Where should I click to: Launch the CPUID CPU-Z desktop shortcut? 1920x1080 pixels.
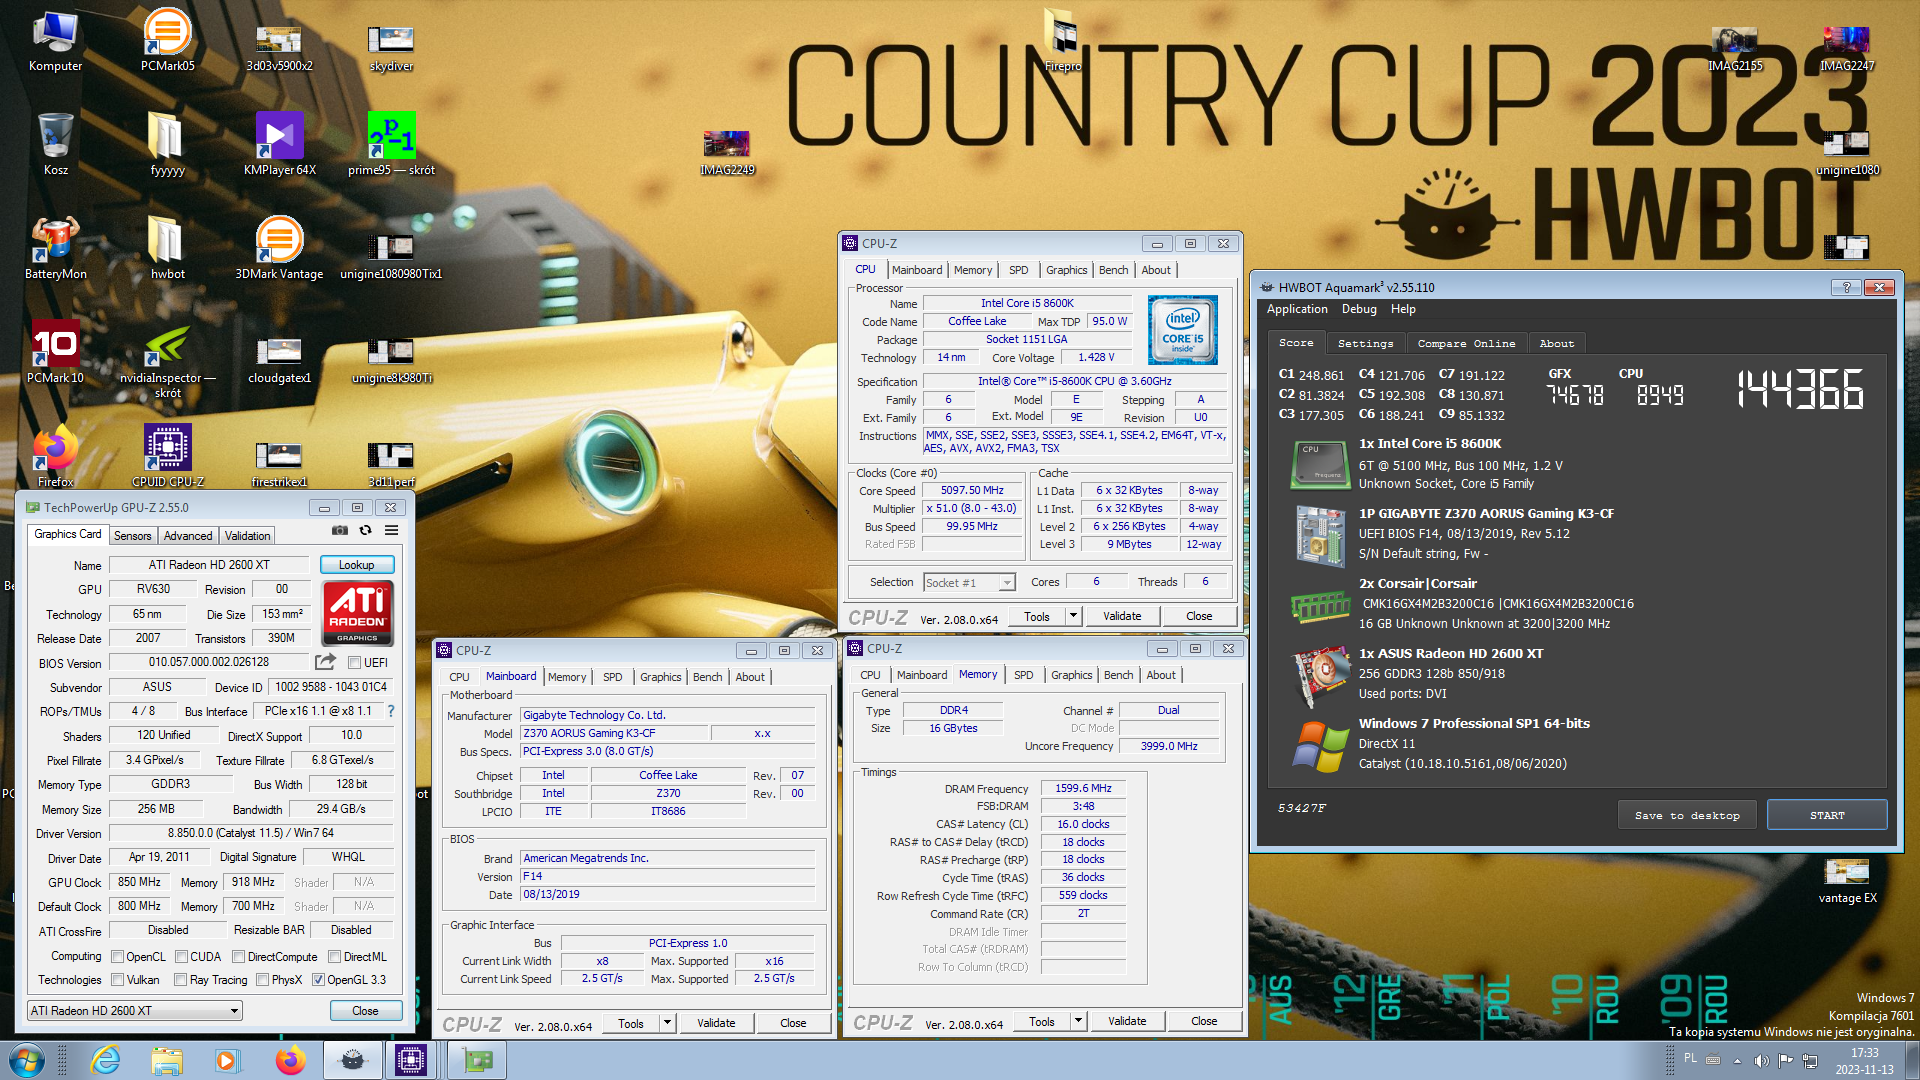click(x=167, y=456)
